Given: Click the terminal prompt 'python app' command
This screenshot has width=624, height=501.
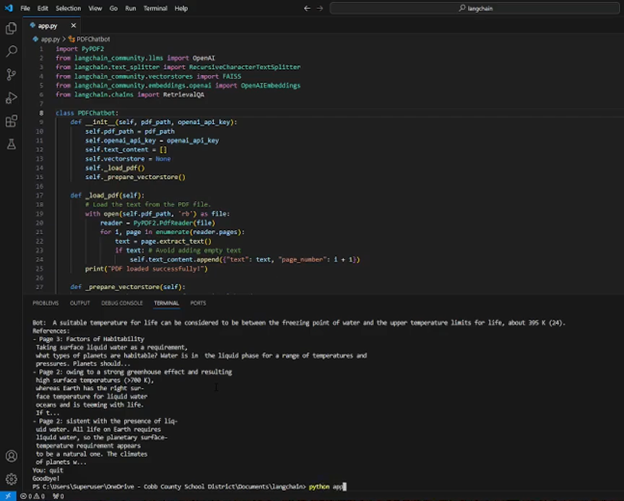Looking at the screenshot, I should pyautogui.click(x=326, y=487).
